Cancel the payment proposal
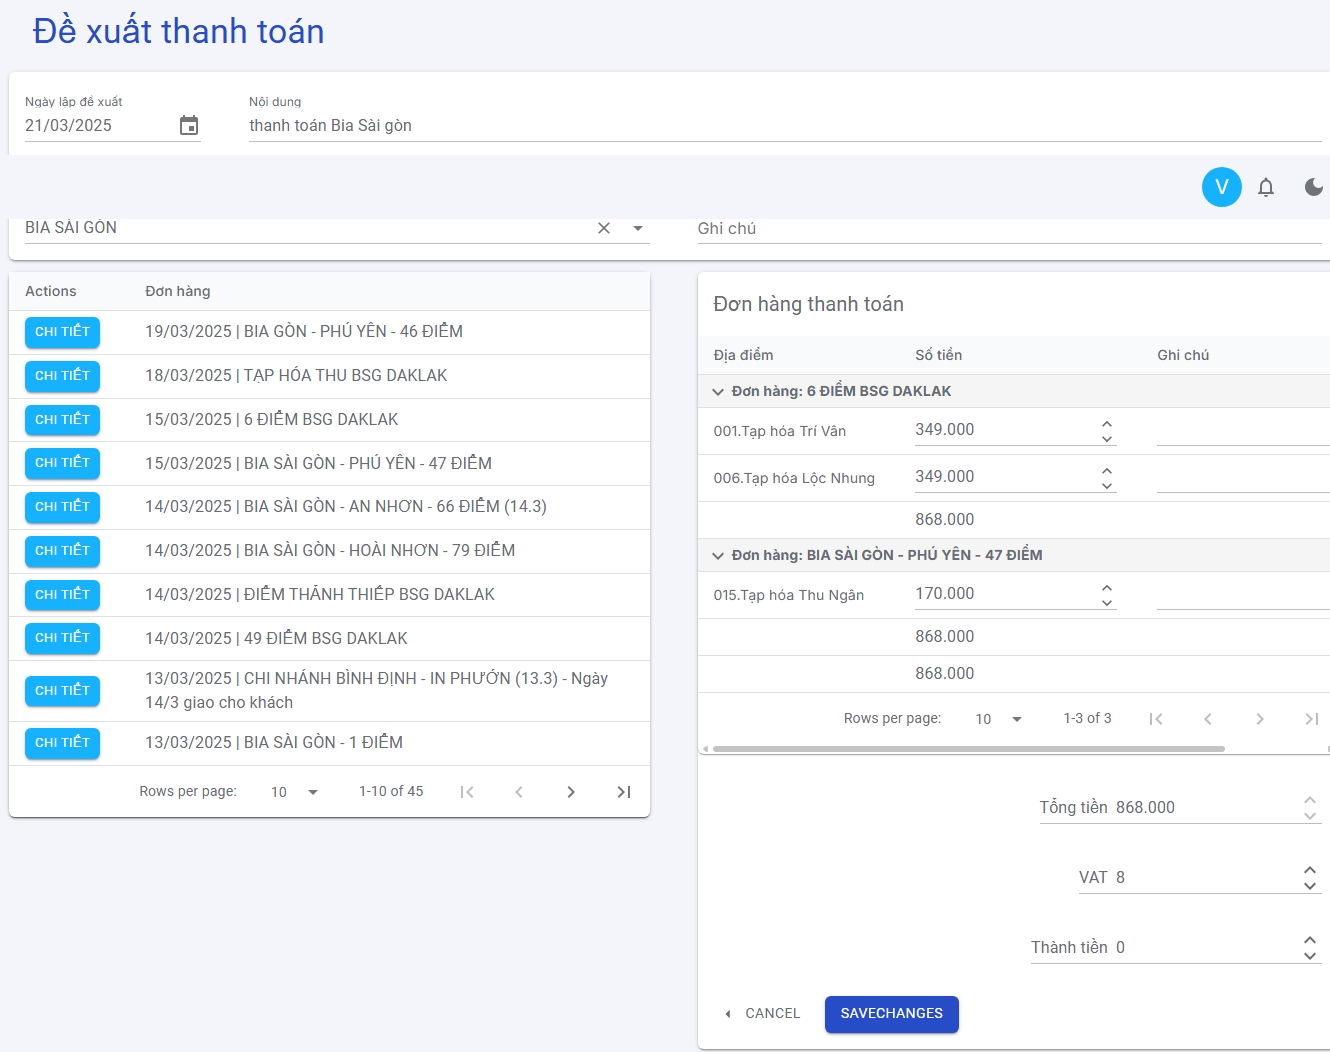Viewport: 1330px width, 1052px height. (762, 1014)
